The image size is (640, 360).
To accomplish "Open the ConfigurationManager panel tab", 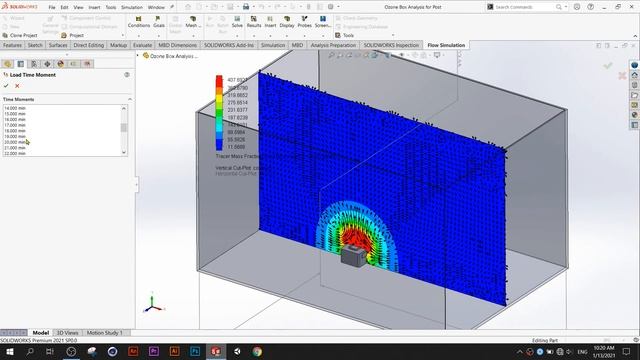I will [34, 64].
